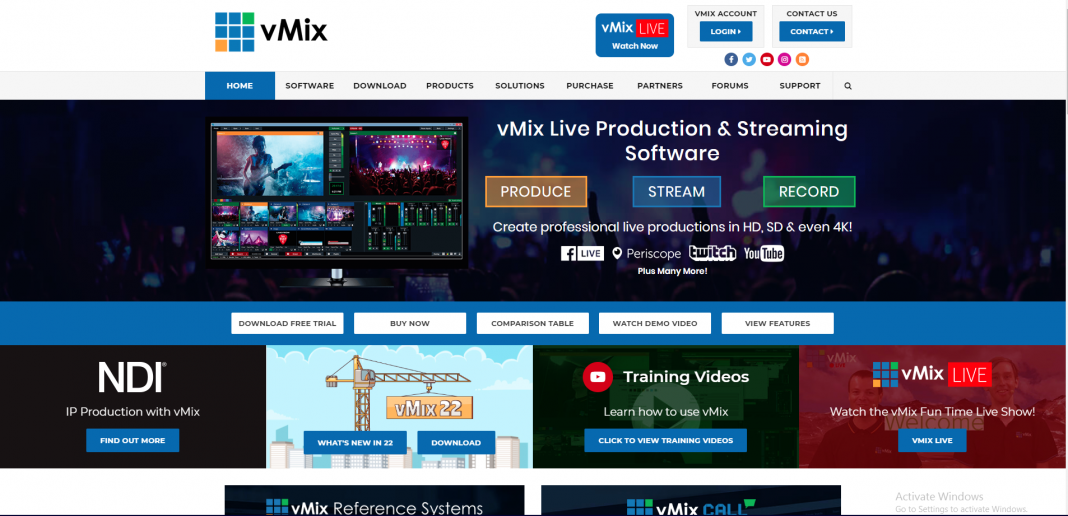Click the 'VMIX ACCOUNT' label
The width and height of the screenshot is (1068, 516).
(x=726, y=14)
